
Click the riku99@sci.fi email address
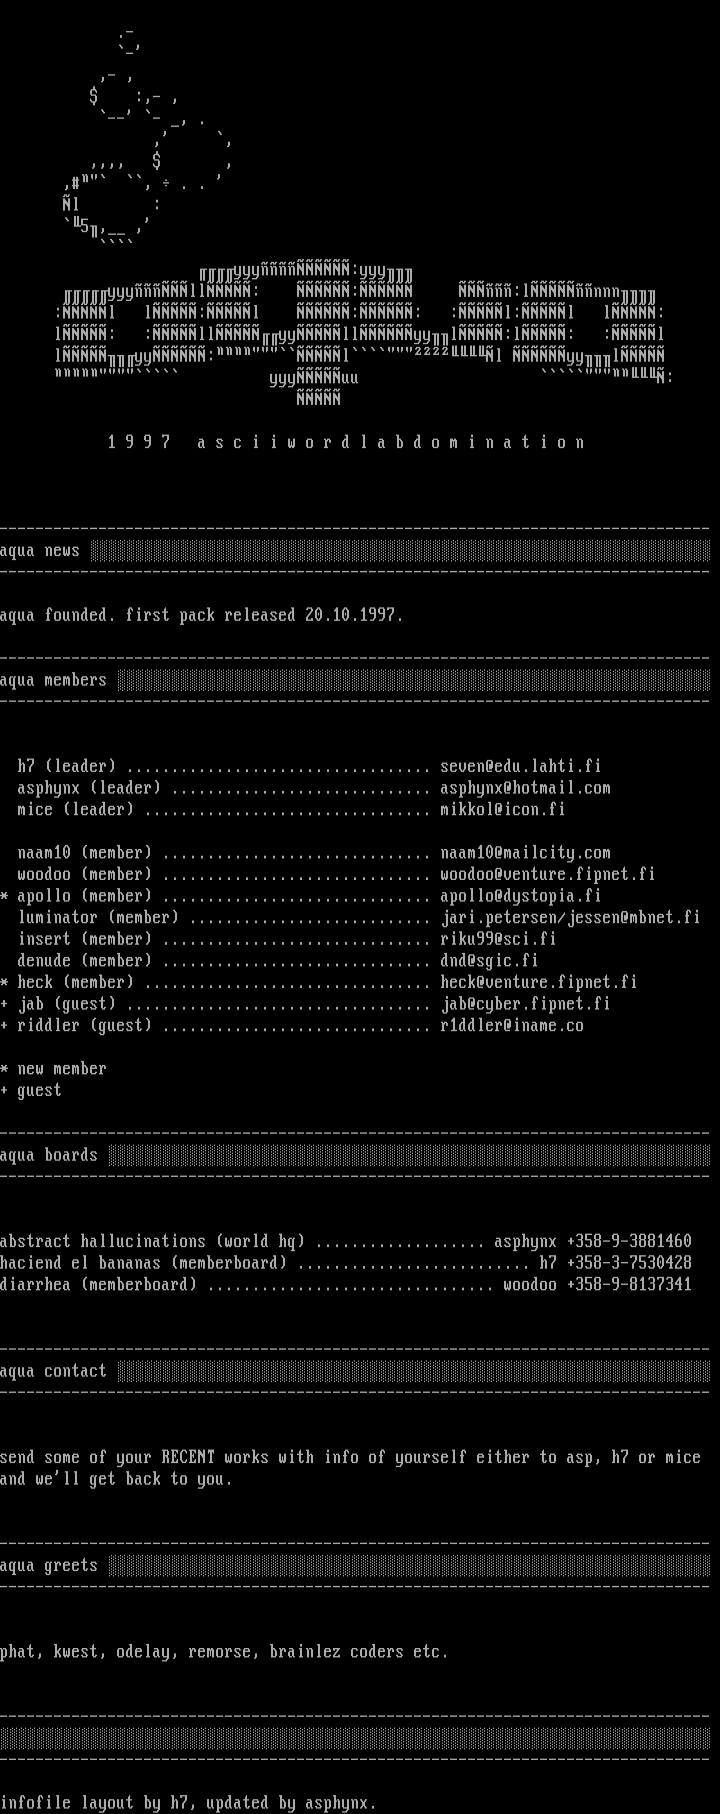498,939
